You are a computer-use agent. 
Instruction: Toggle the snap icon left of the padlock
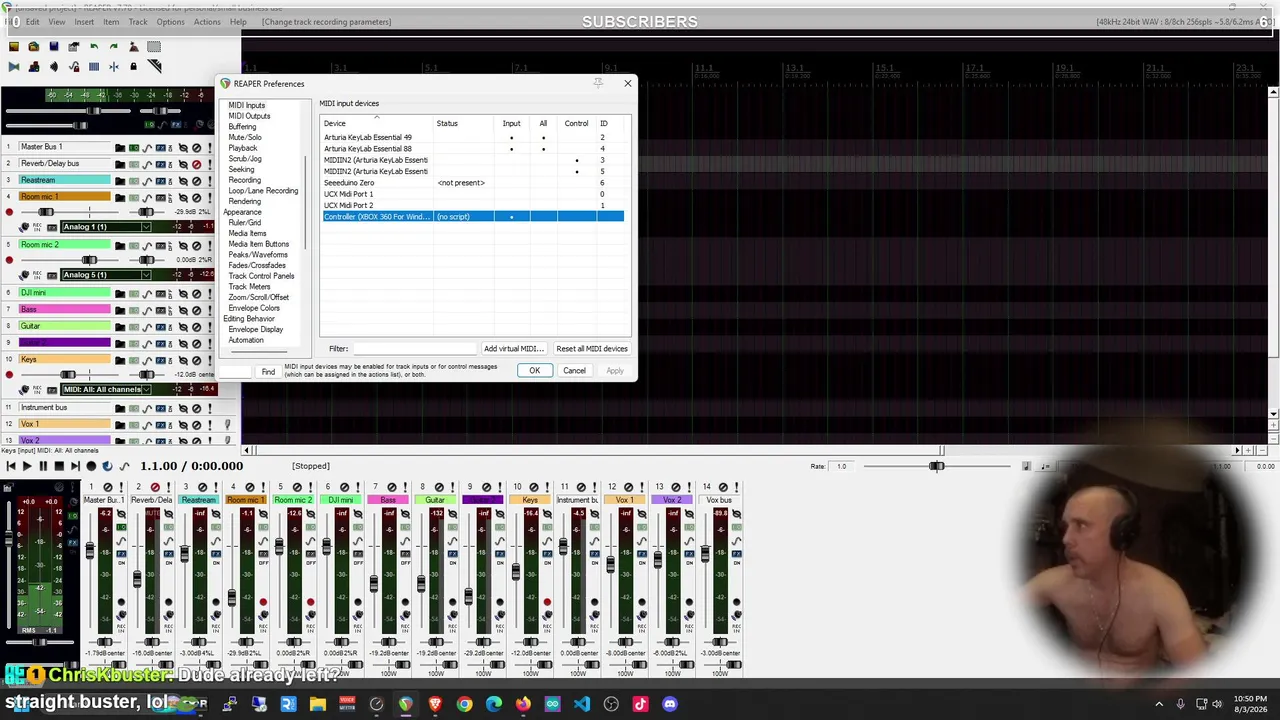click(114, 67)
